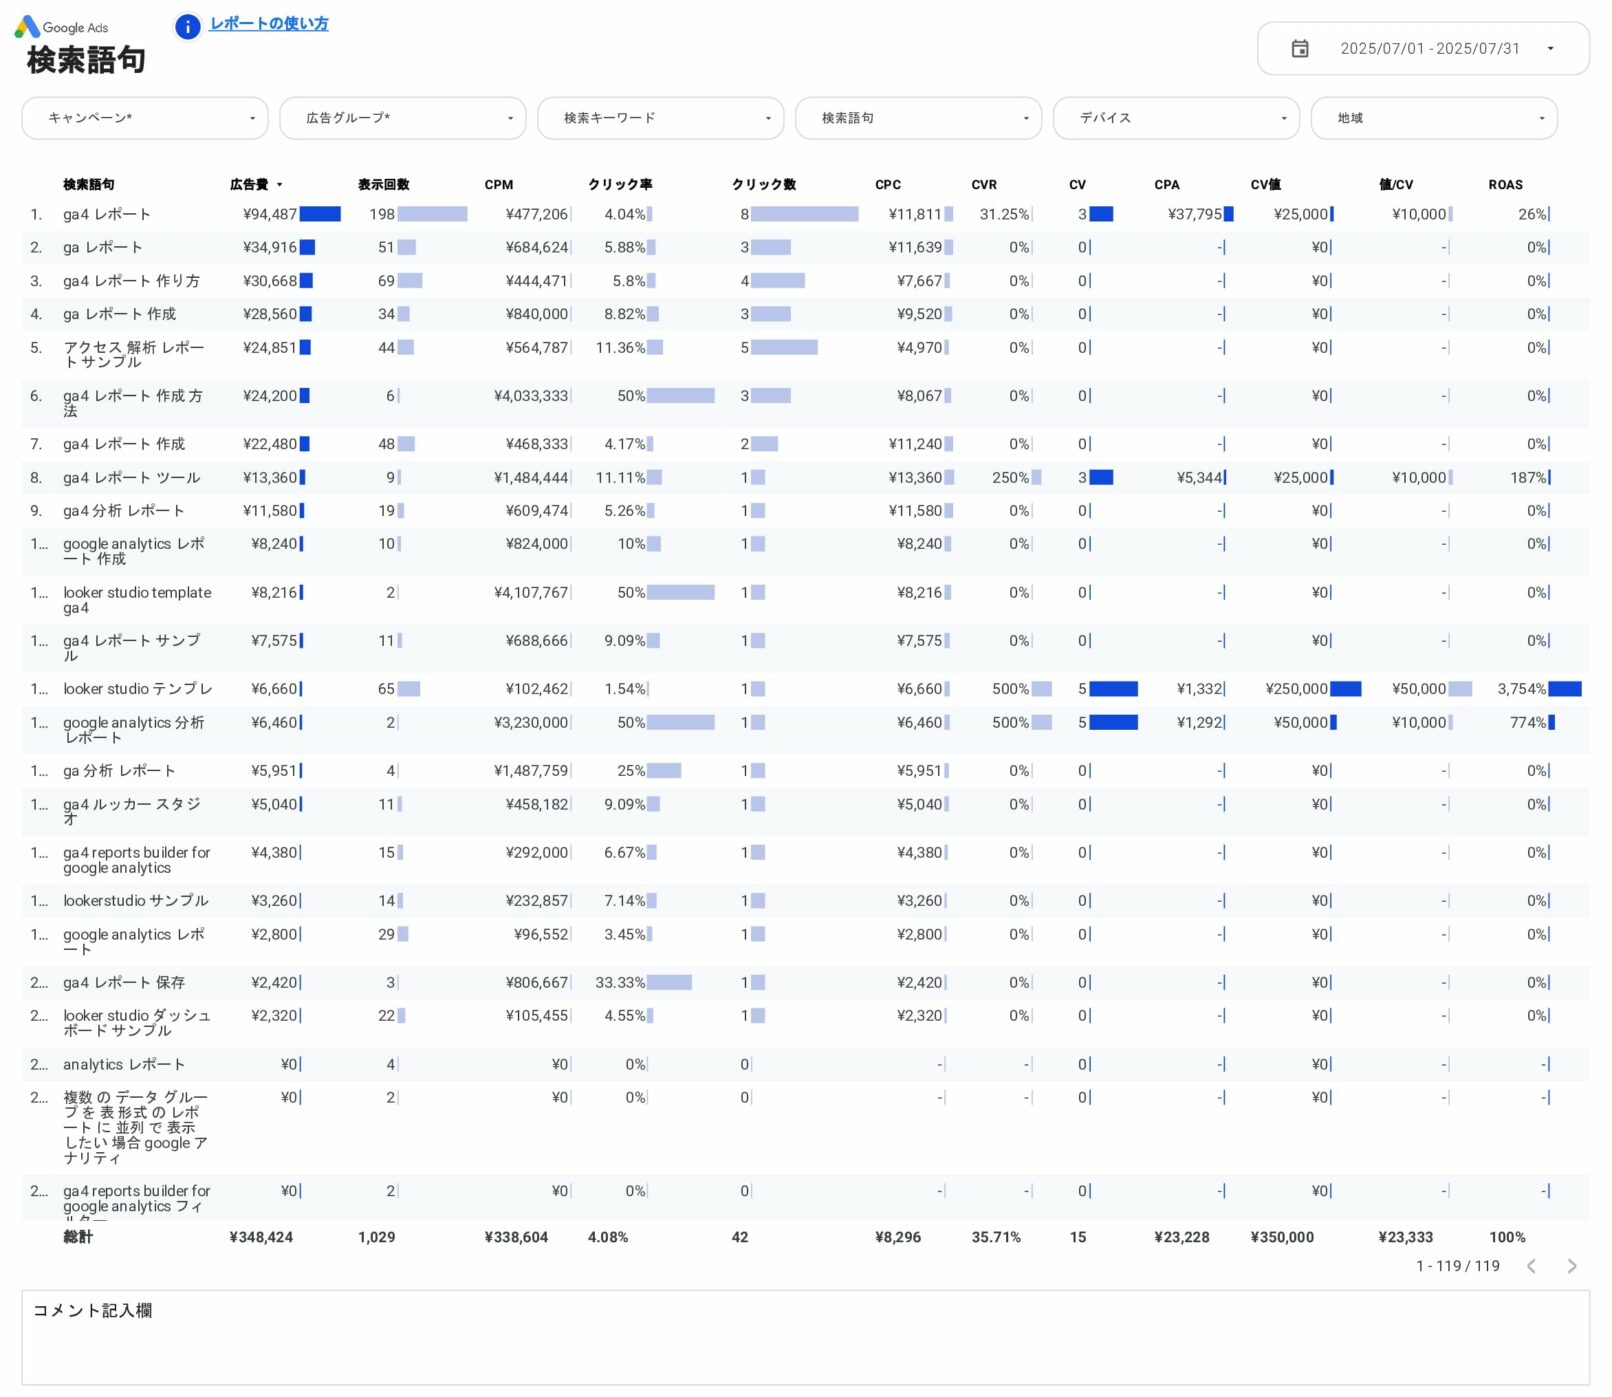1612x1397 pixels.
Task: Sort by the ROAS column header
Action: click(1505, 185)
